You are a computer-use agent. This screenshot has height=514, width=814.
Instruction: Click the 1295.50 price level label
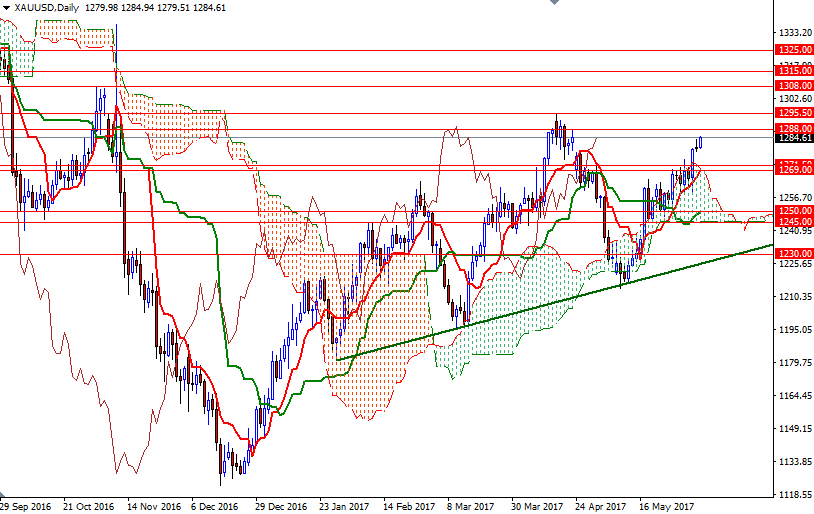tap(793, 114)
